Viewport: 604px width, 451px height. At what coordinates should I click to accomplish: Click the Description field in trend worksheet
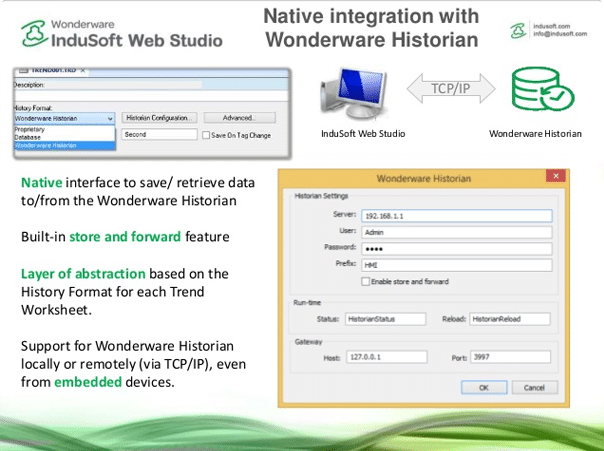tap(151, 96)
